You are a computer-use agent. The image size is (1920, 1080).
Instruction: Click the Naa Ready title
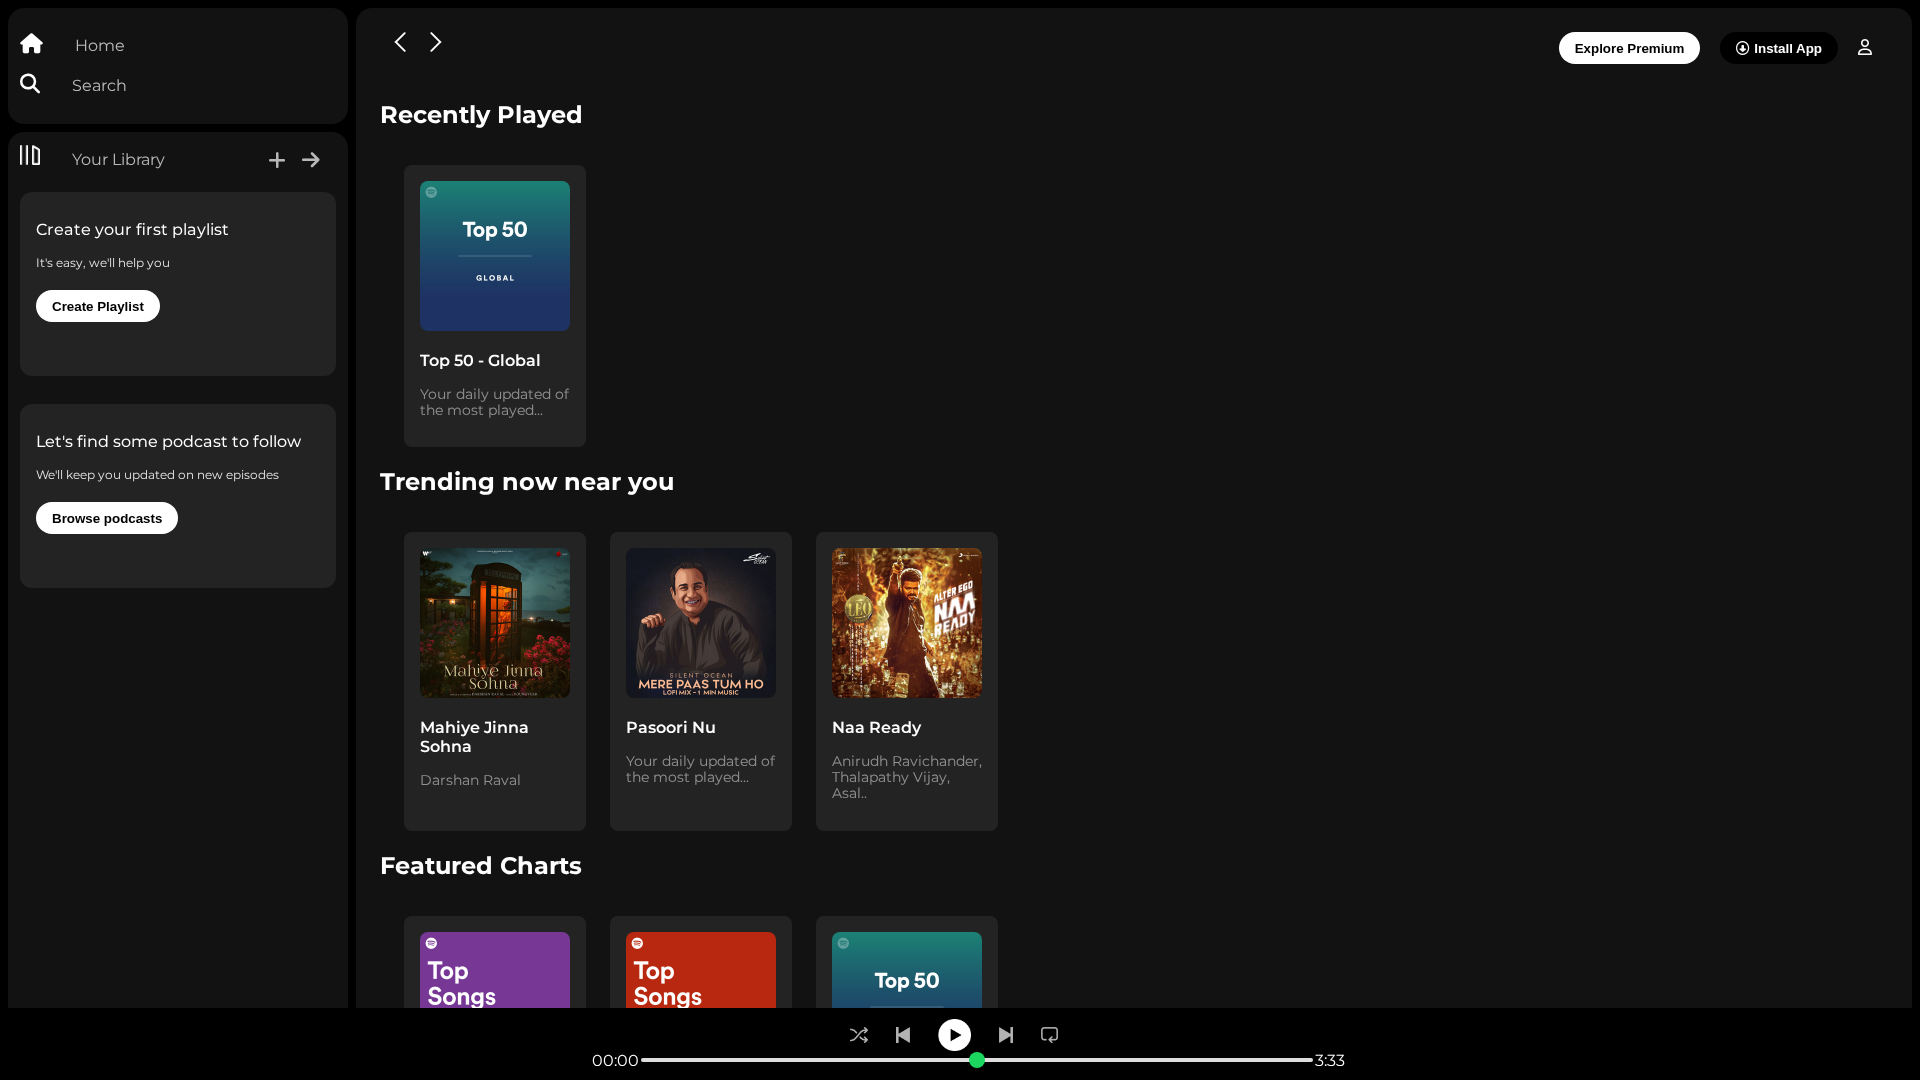coord(876,727)
